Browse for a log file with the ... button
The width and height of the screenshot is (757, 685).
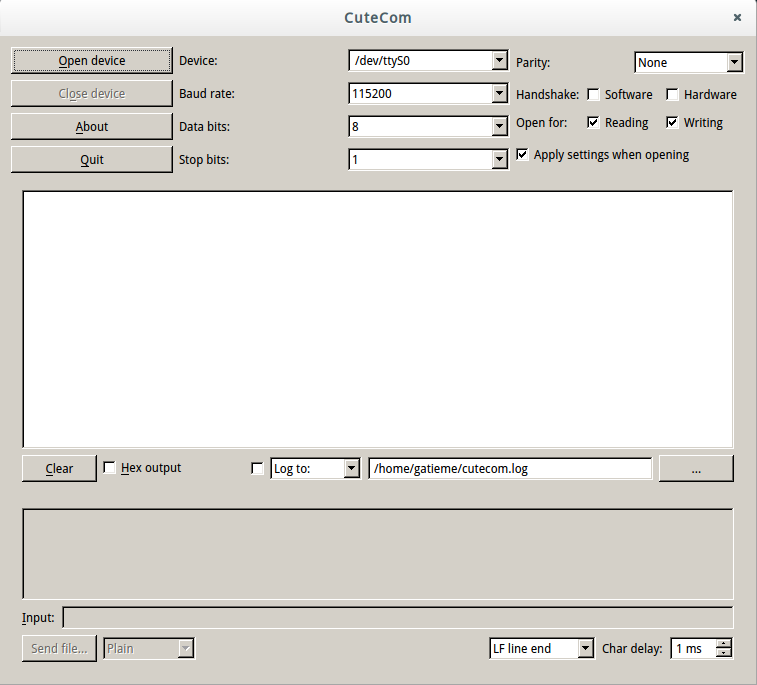click(x=696, y=468)
